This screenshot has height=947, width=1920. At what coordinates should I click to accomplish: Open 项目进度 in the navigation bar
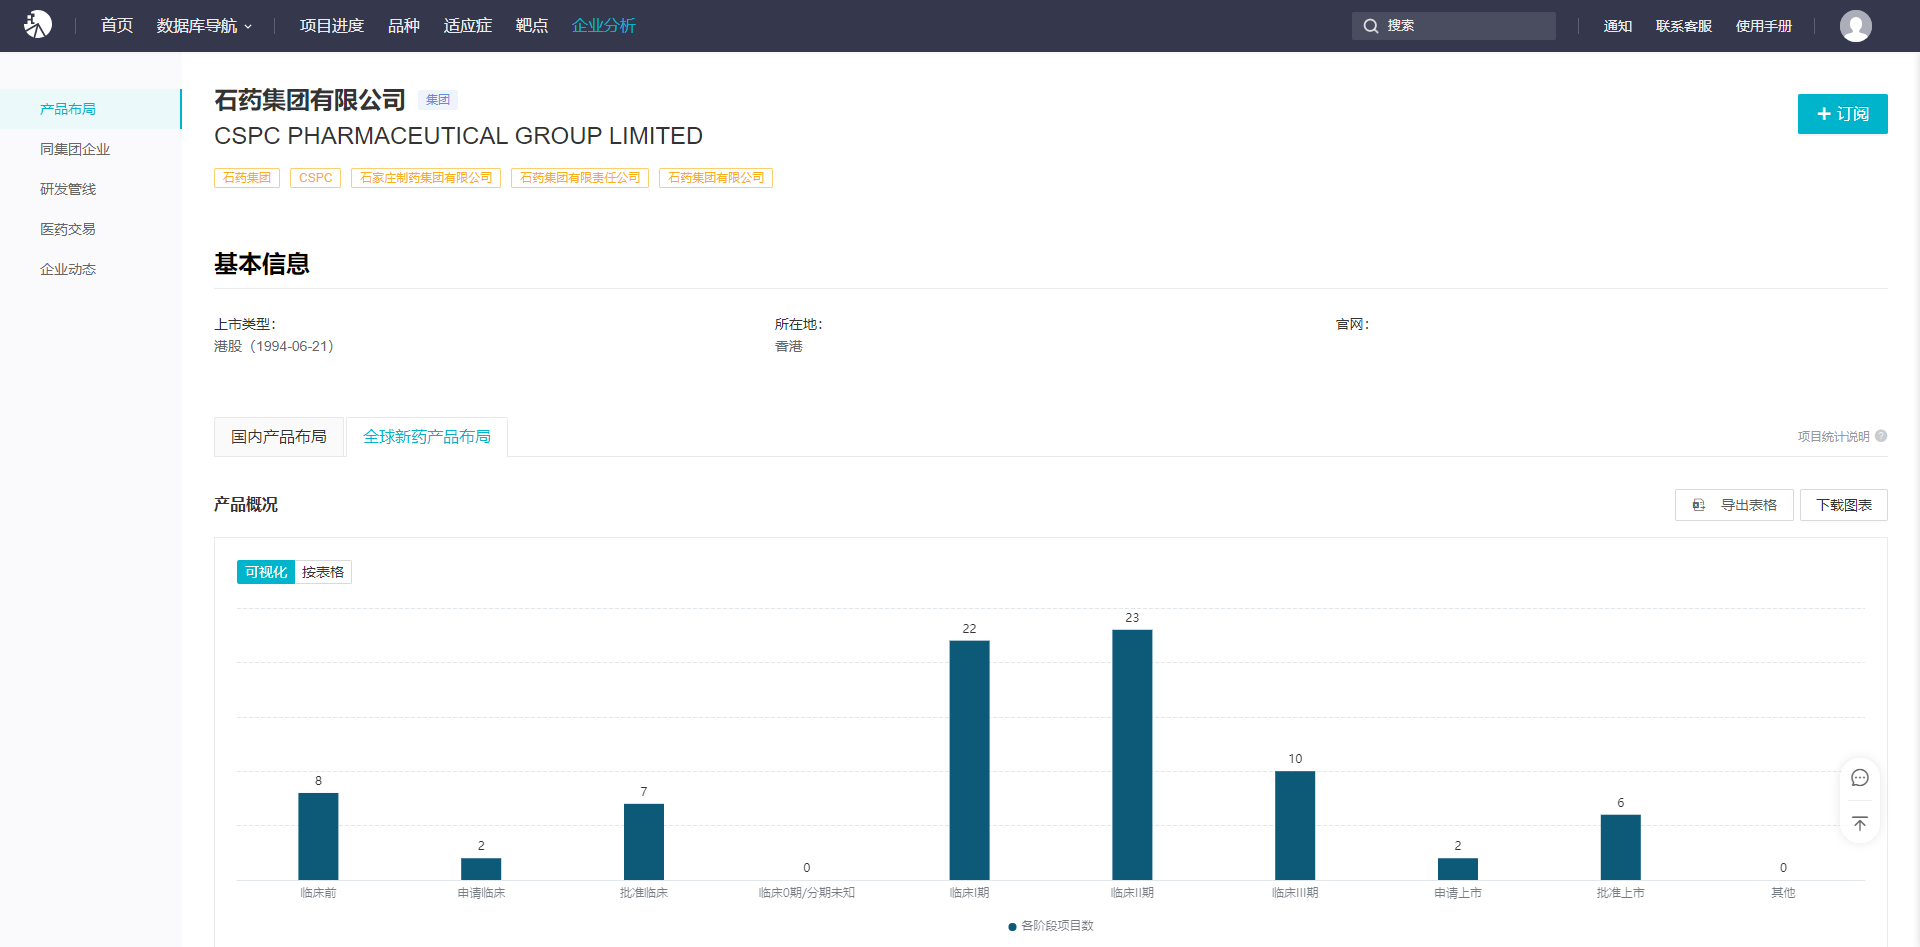point(332,26)
